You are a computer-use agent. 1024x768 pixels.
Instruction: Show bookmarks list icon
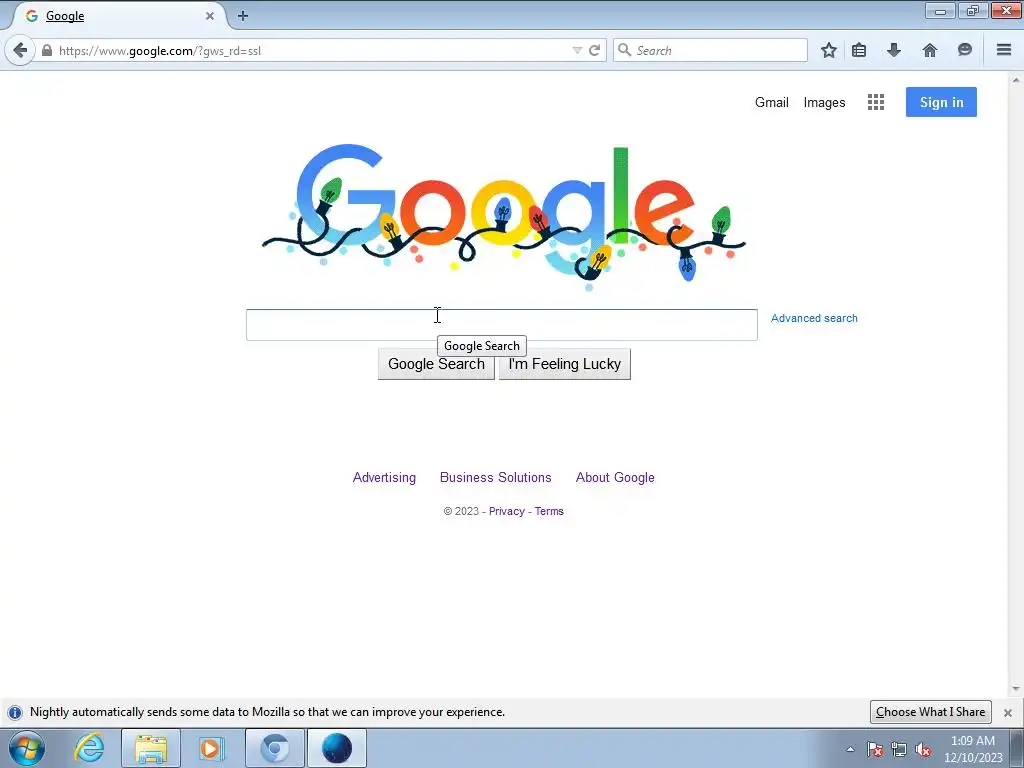click(x=859, y=50)
